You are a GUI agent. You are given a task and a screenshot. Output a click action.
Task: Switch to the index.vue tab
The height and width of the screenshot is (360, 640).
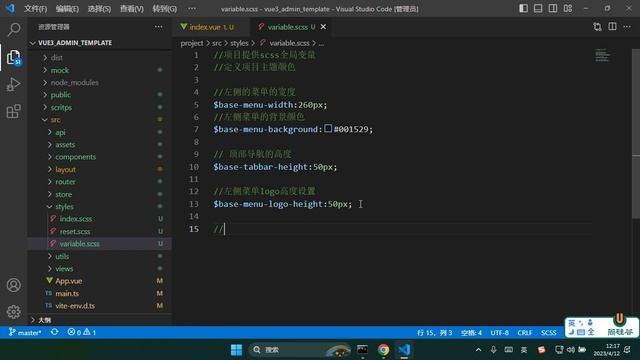(x=211, y=27)
